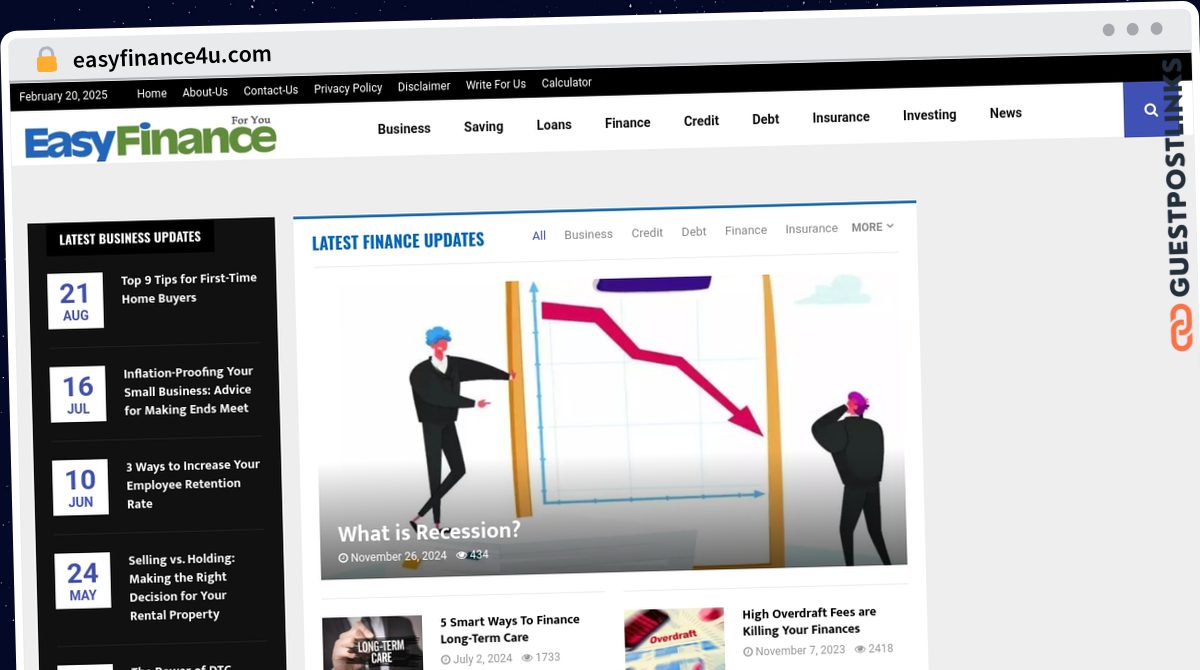
Task: Click the November 7, 2023 post date
Action: click(794, 650)
